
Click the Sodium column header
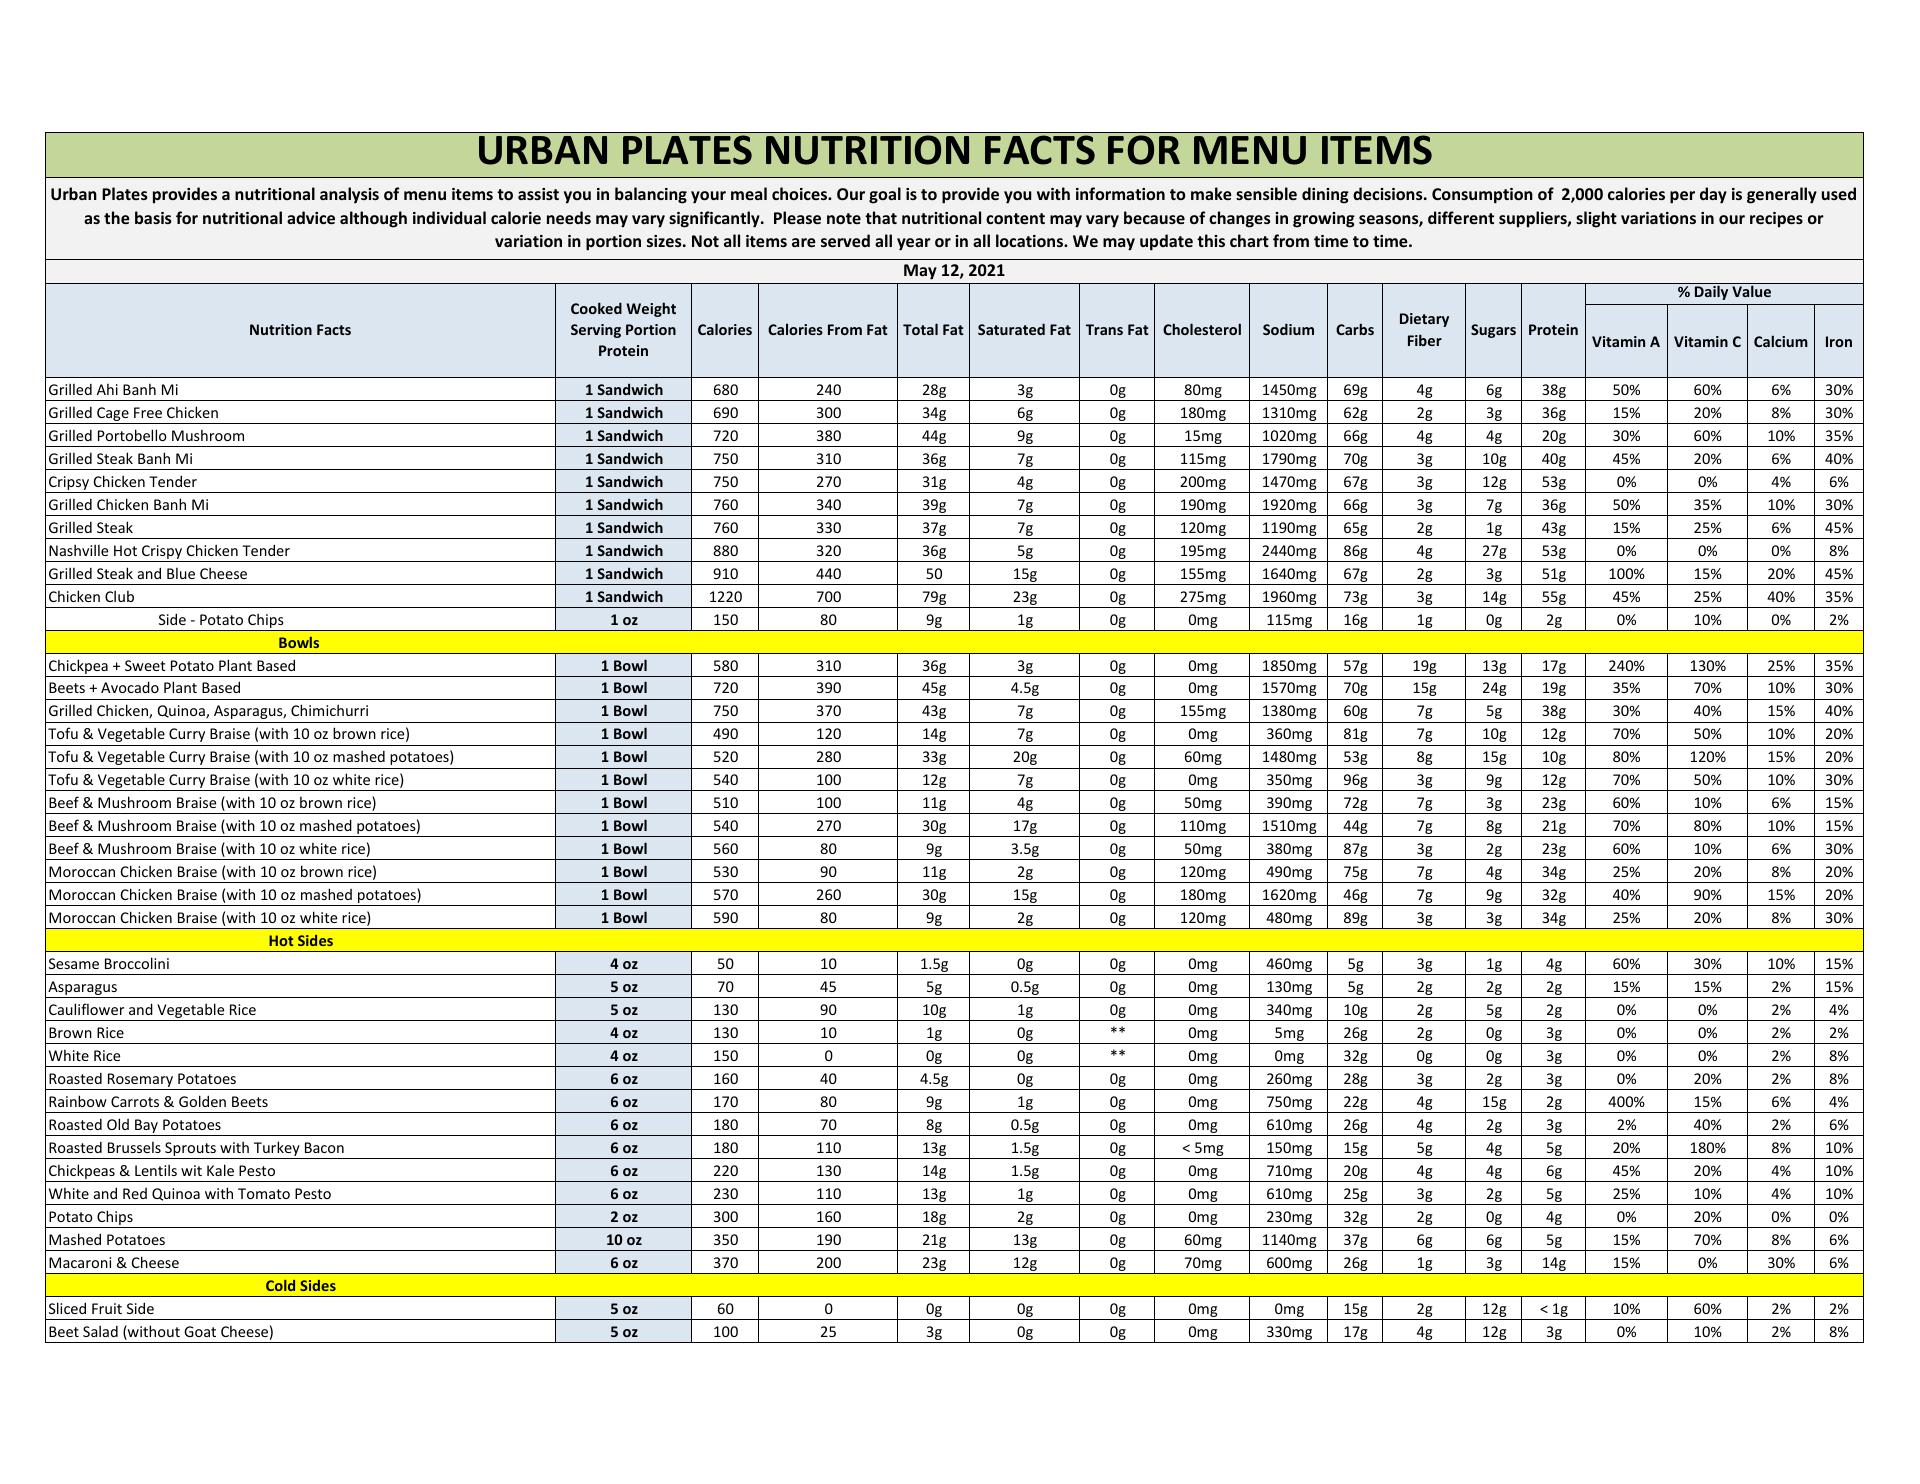(x=1287, y=330)
